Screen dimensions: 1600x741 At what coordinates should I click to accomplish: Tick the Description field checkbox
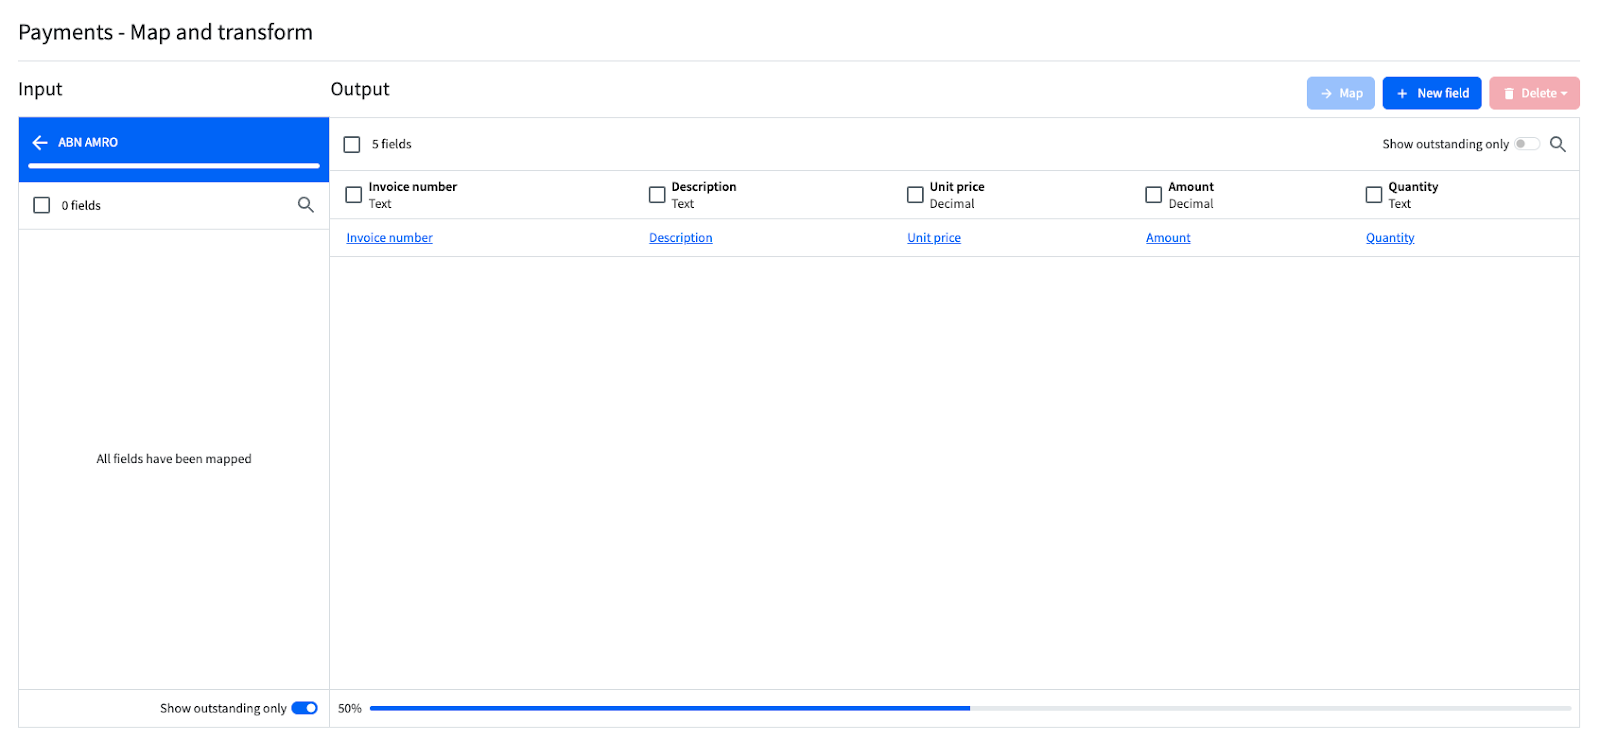(x=657, y=195)
